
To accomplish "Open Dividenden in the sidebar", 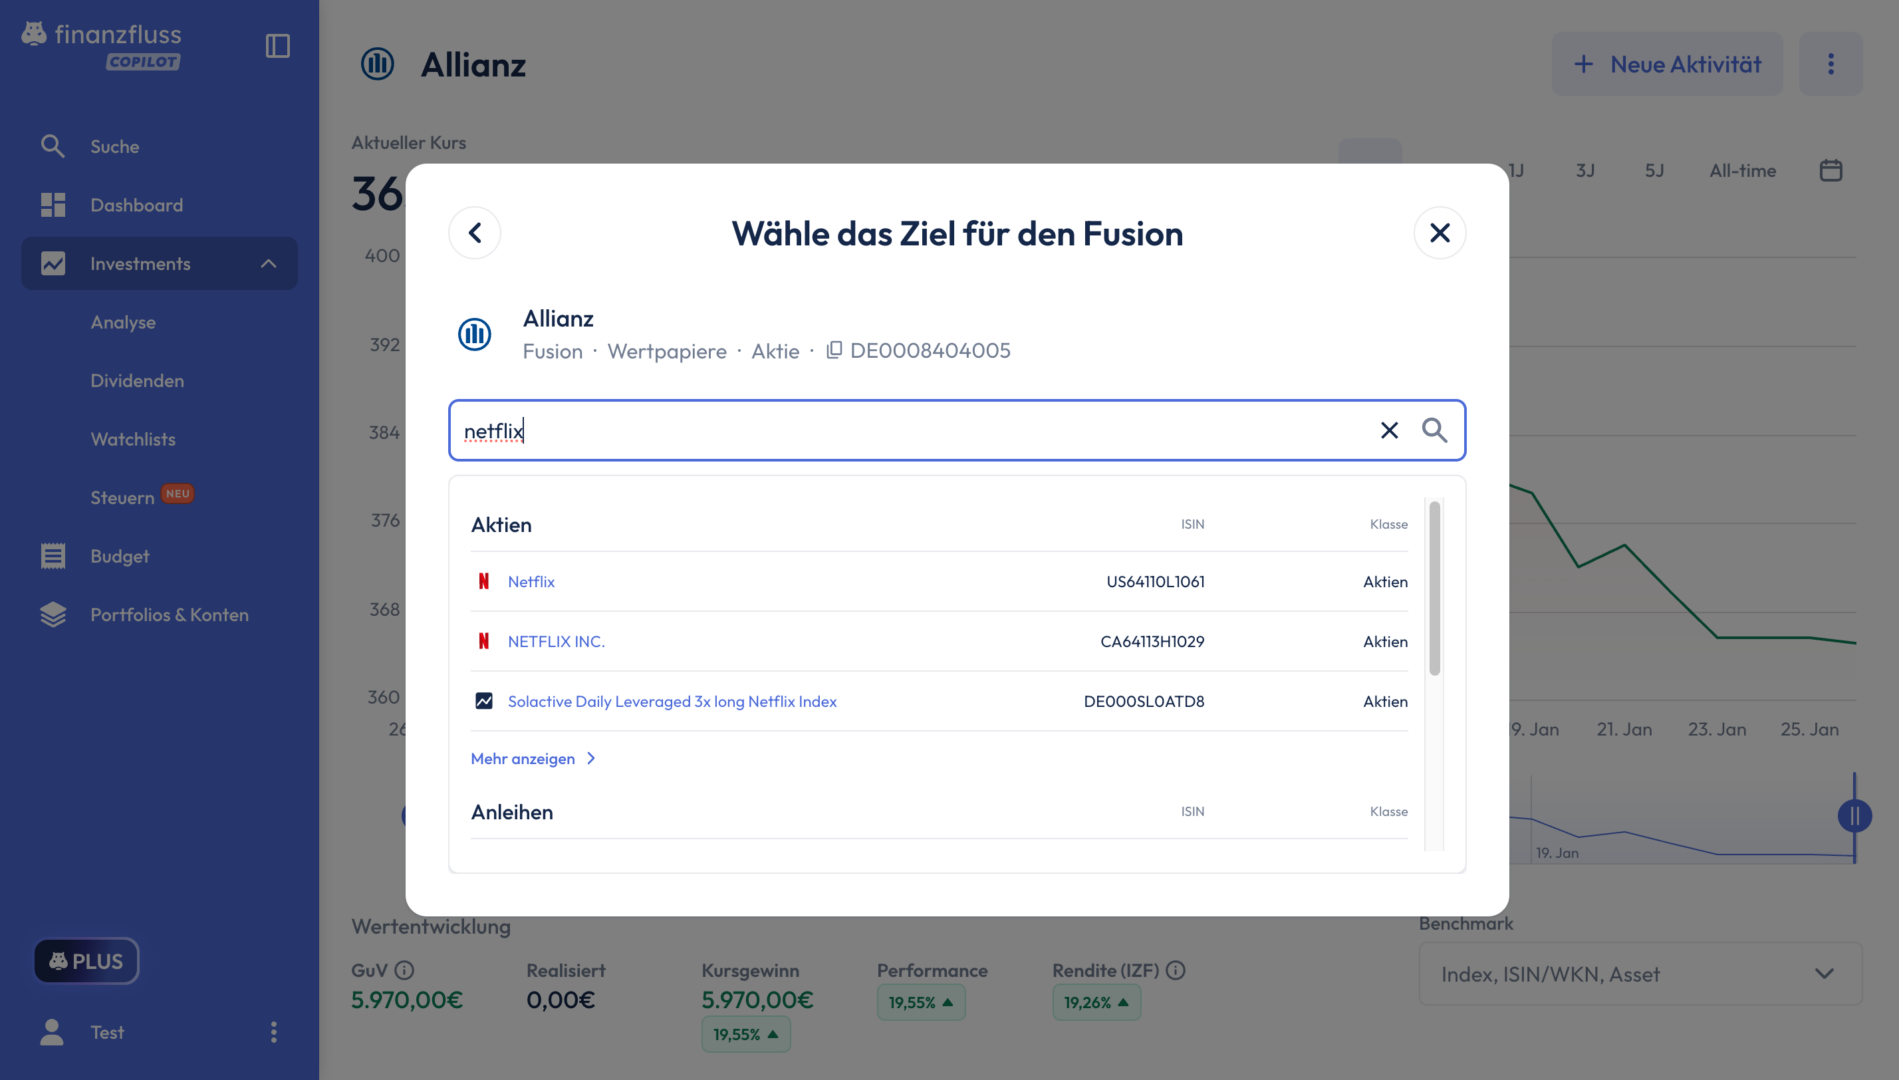I will 137,381.
